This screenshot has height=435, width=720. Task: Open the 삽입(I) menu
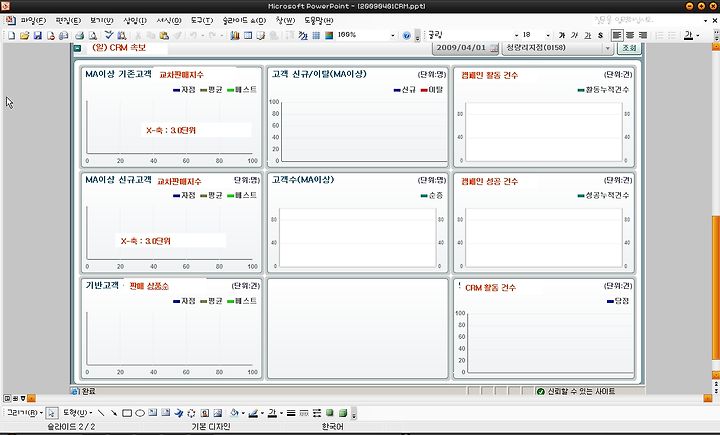pos(135,21)
